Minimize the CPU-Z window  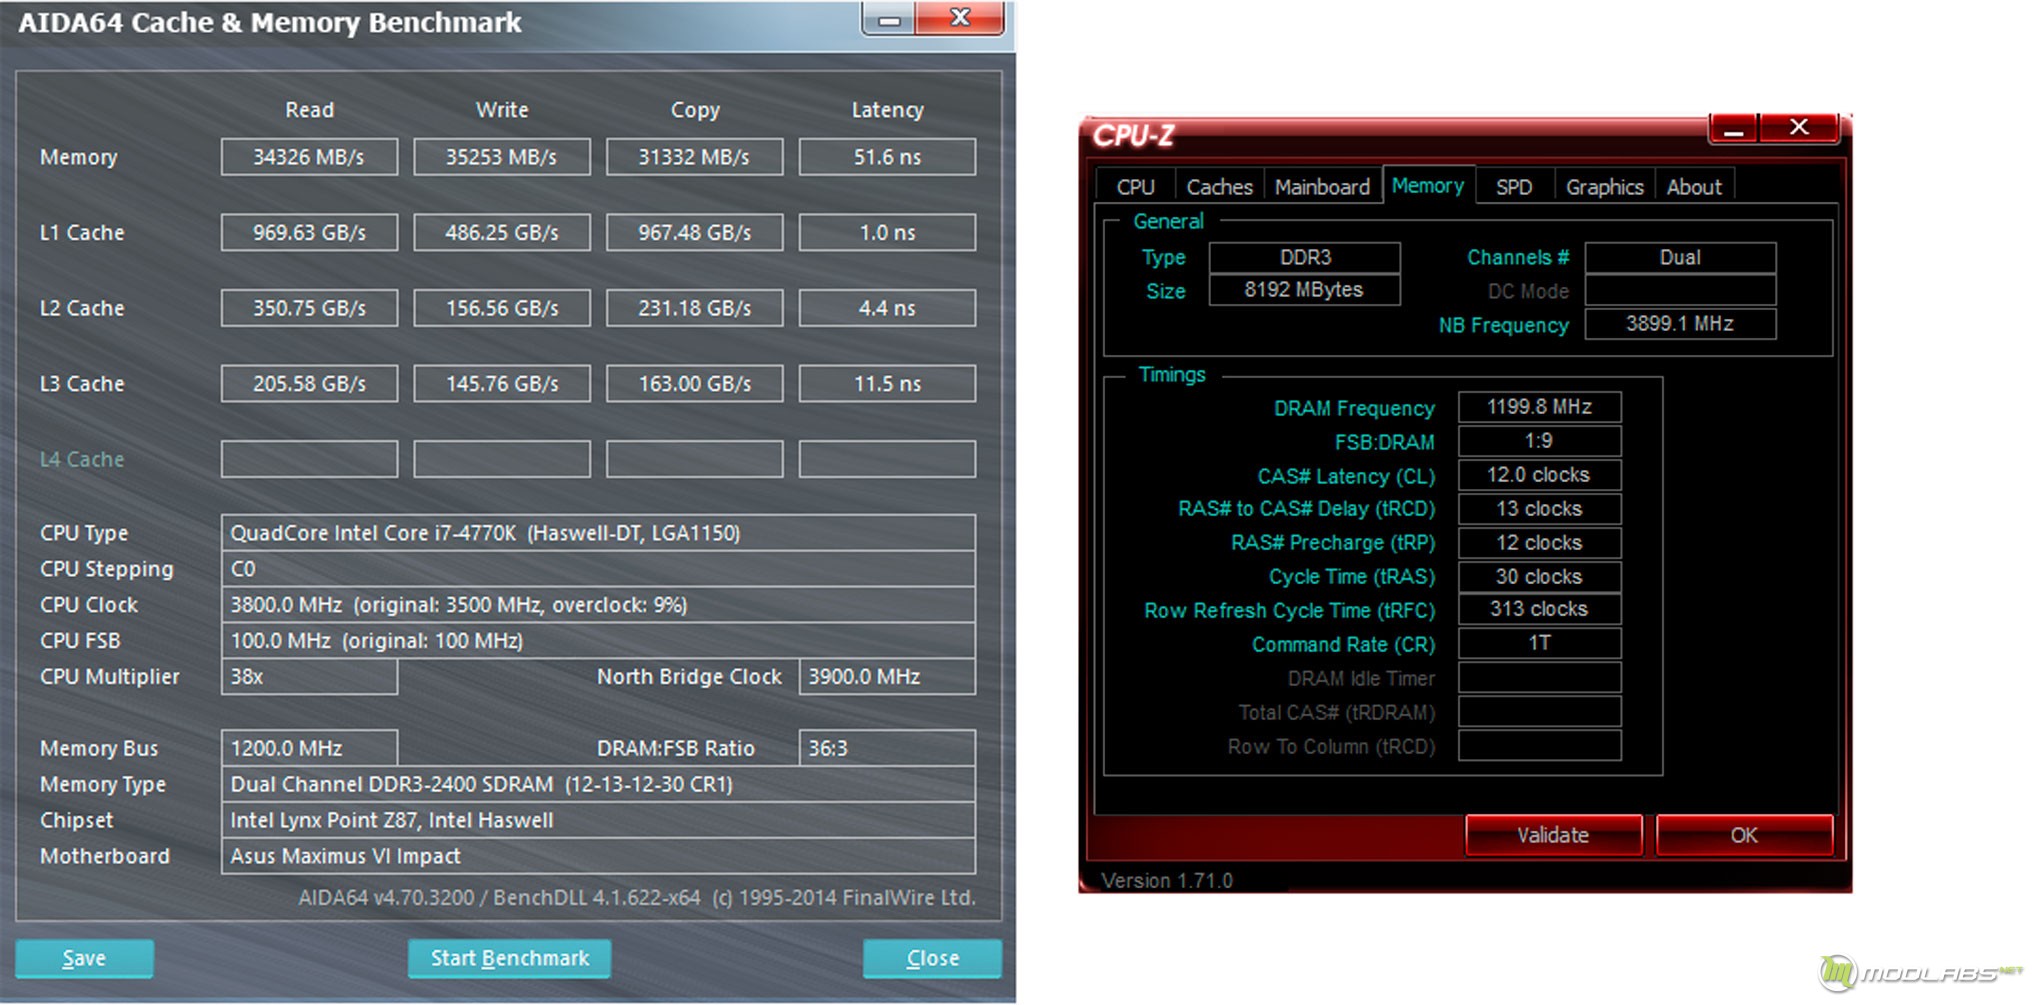1734,128
